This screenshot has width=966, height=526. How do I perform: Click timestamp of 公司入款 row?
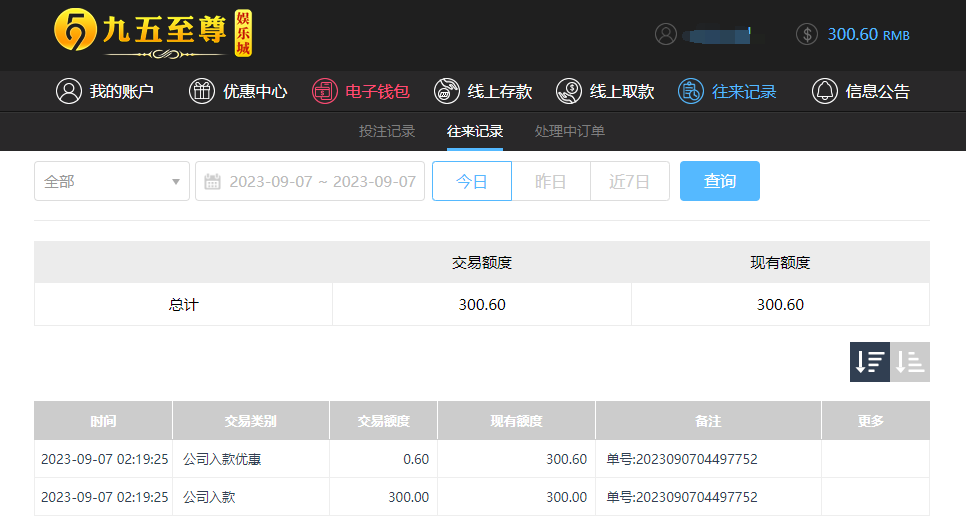pos(105,497)
